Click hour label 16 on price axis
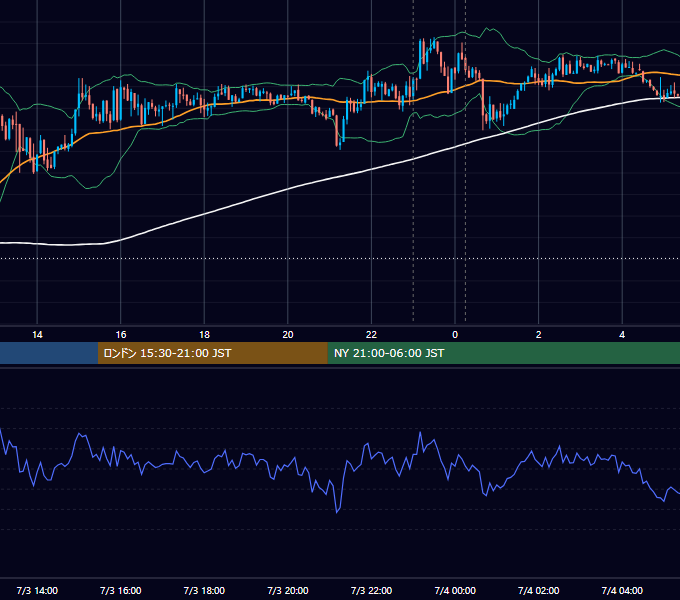 point(121,335)
